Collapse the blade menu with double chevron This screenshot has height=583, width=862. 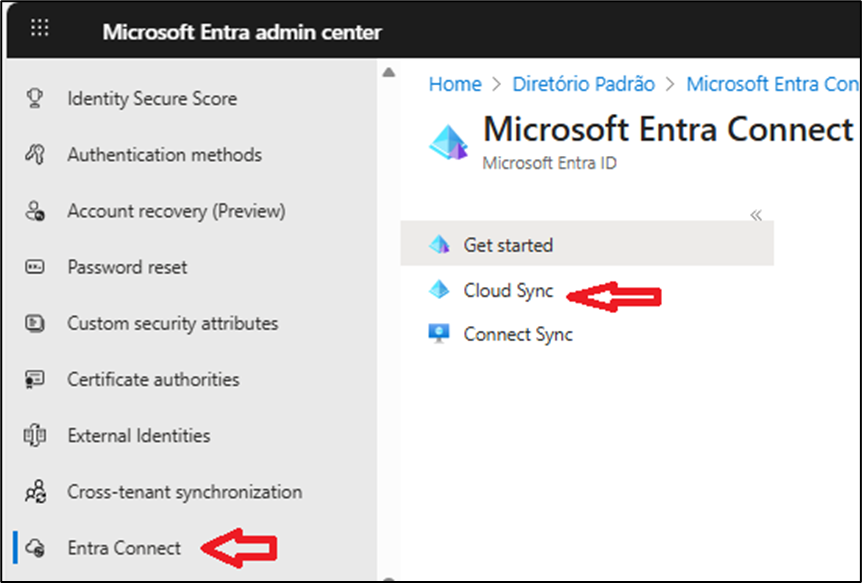point(756,215)
